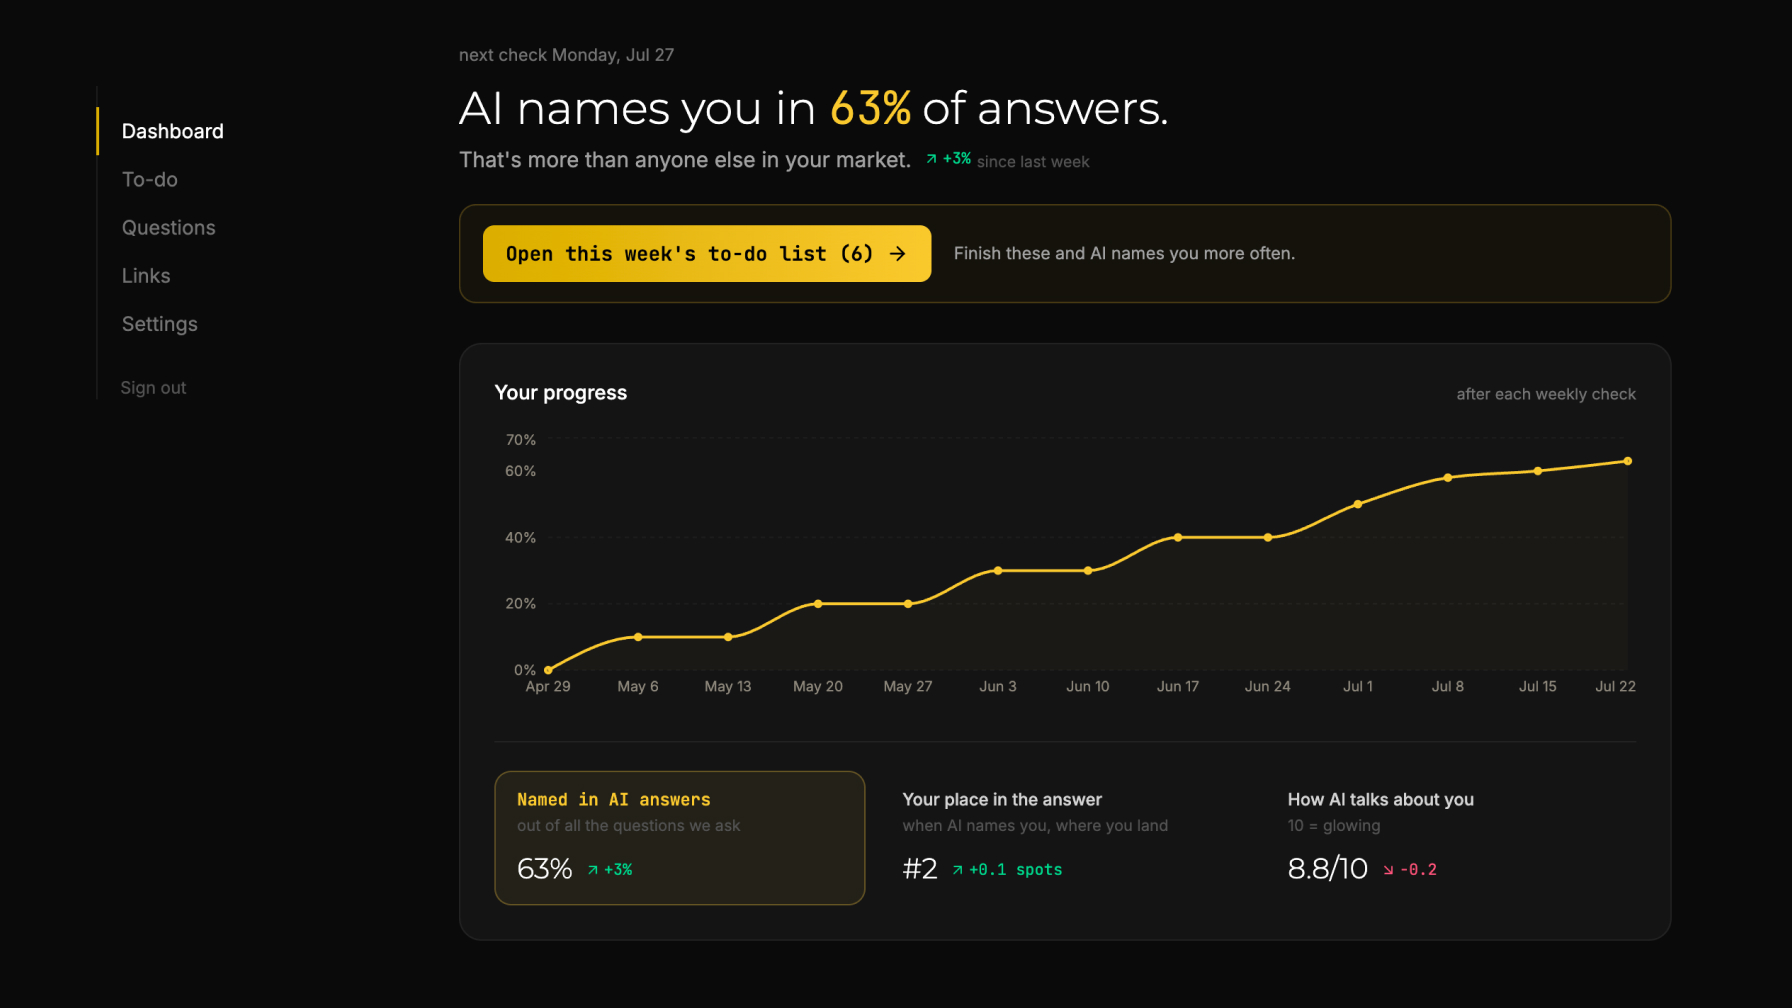Open the Dashboard sidebar item

(x=172, y=131)
